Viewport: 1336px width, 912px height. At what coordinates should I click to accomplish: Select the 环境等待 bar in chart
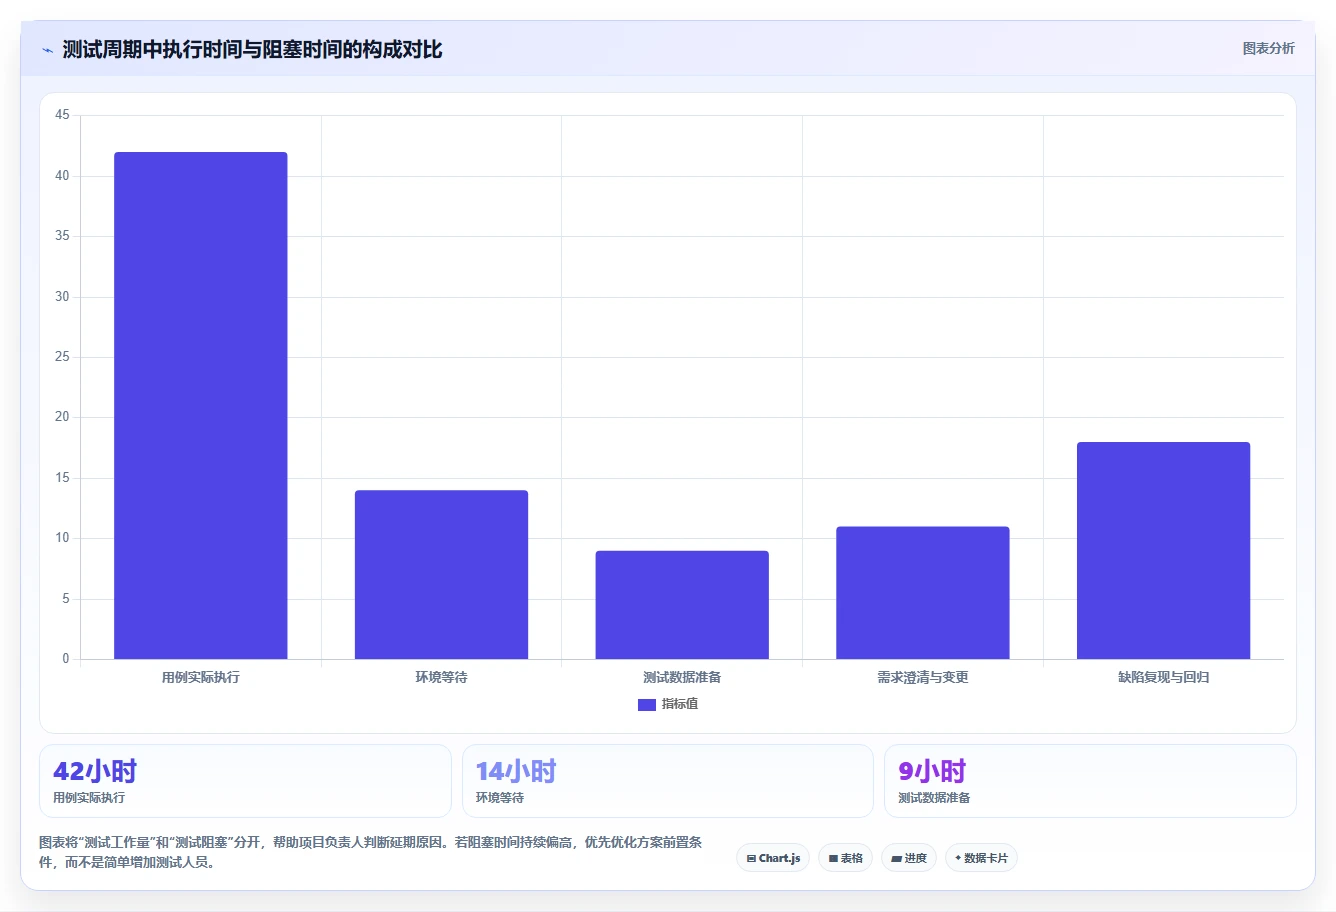(x=441, y=574)
